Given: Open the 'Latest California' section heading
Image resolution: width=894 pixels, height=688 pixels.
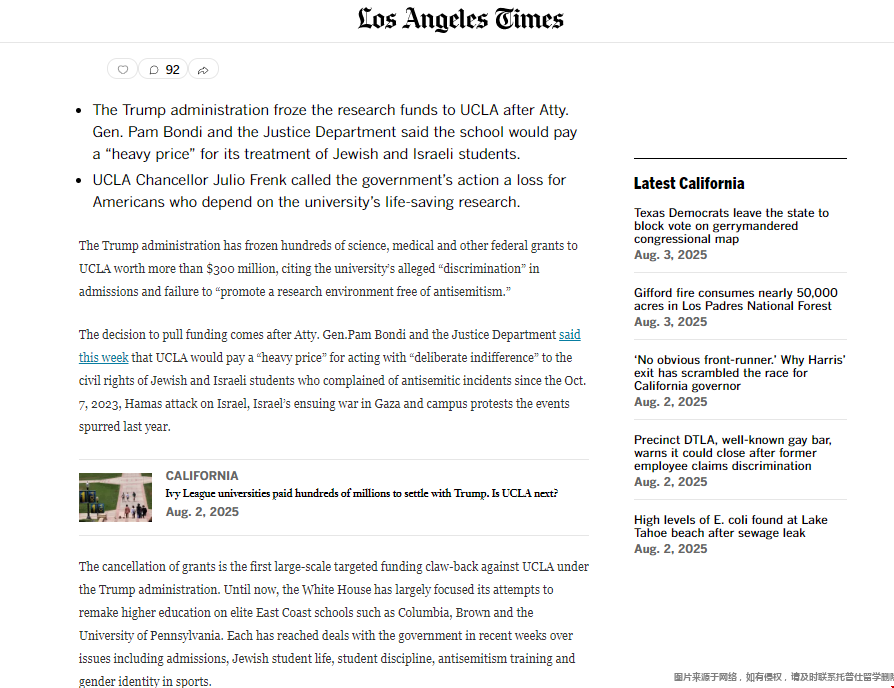Looking at the screenshot, I should tap(689, 183).
